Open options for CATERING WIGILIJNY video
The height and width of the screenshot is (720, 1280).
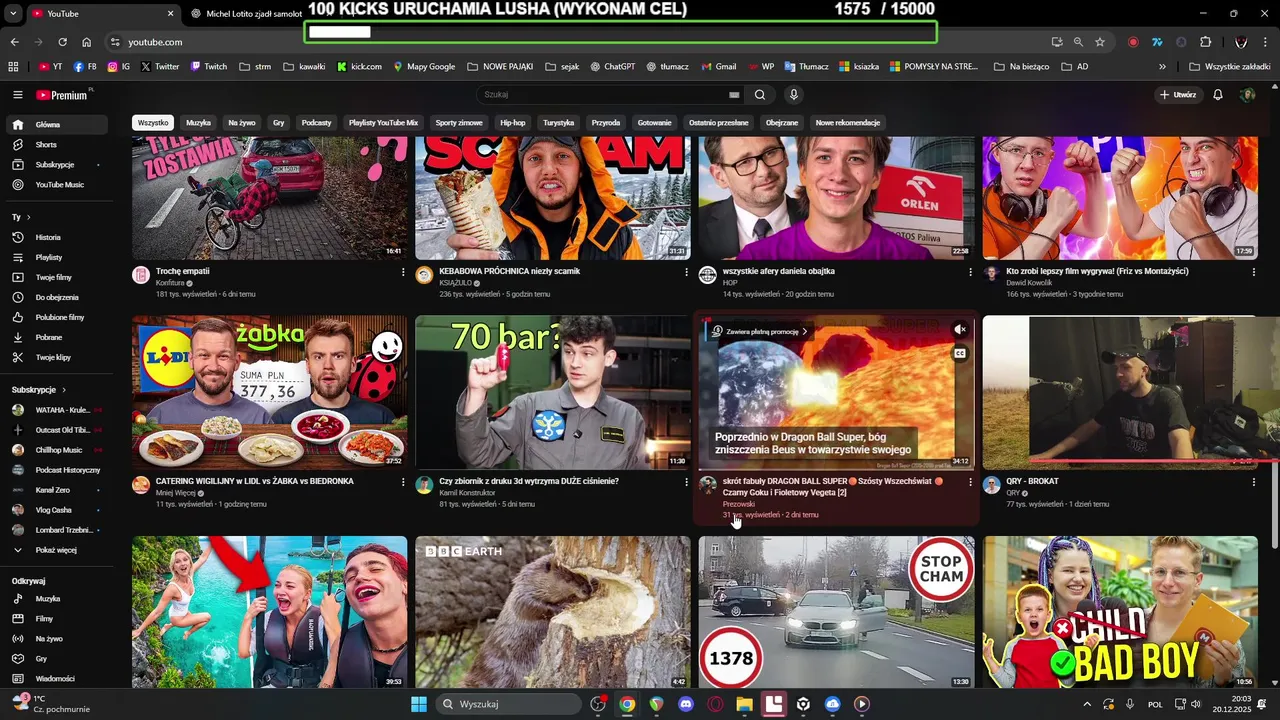(x=403, y=482)
